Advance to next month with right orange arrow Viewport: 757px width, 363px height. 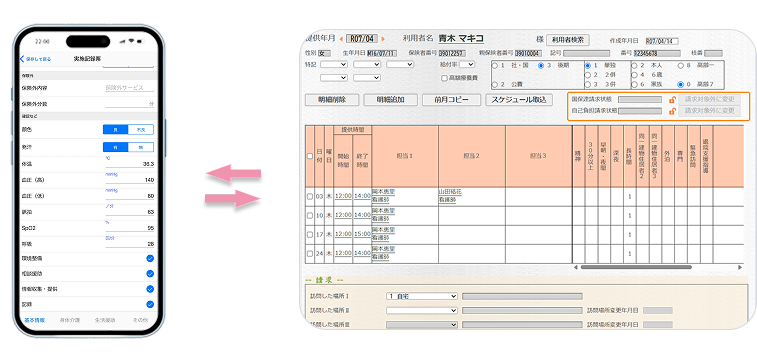click(x=383, y=39)
